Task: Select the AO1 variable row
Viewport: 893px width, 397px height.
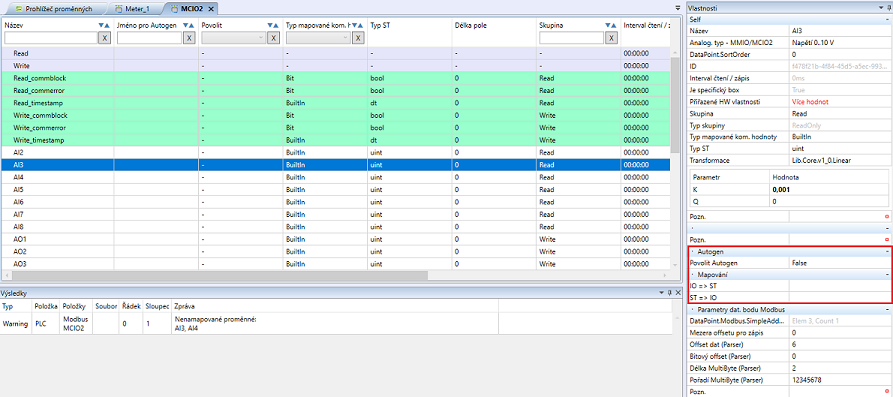Action: [336, 239]
